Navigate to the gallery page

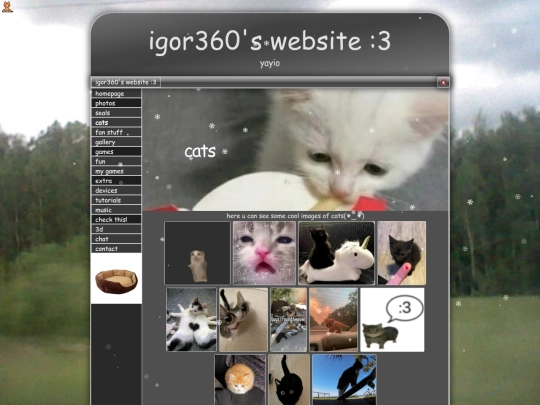point(116,142)
